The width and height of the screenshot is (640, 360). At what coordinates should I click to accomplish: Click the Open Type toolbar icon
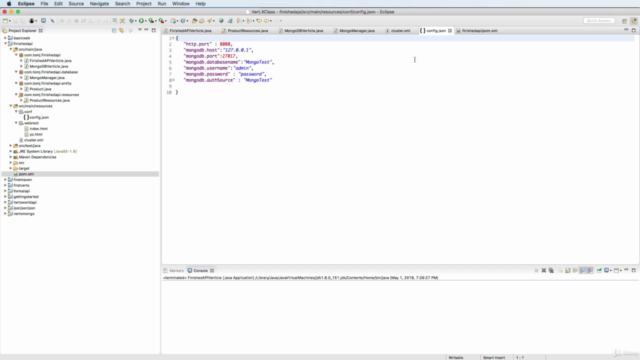point(194,21)
